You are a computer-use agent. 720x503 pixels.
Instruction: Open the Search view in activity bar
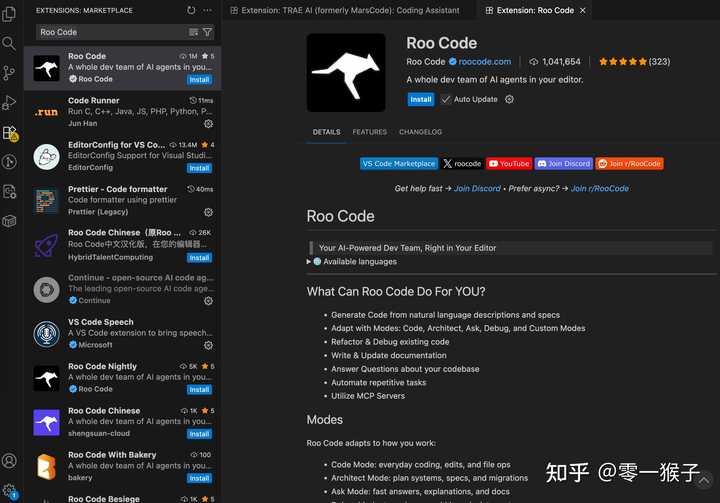(x=9, y=44)
